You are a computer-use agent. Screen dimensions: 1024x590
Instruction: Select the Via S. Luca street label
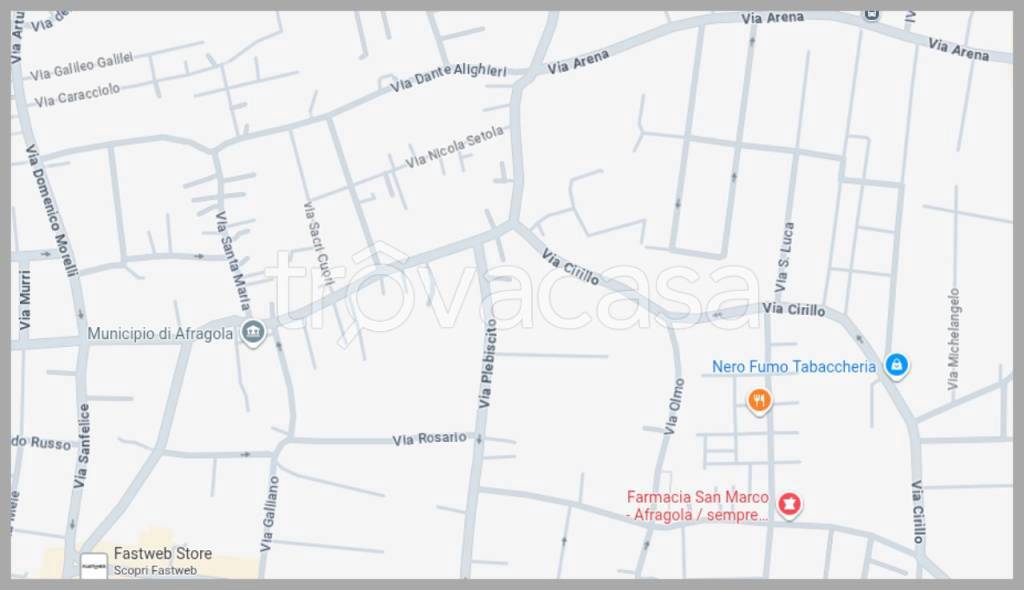(784, 257)
